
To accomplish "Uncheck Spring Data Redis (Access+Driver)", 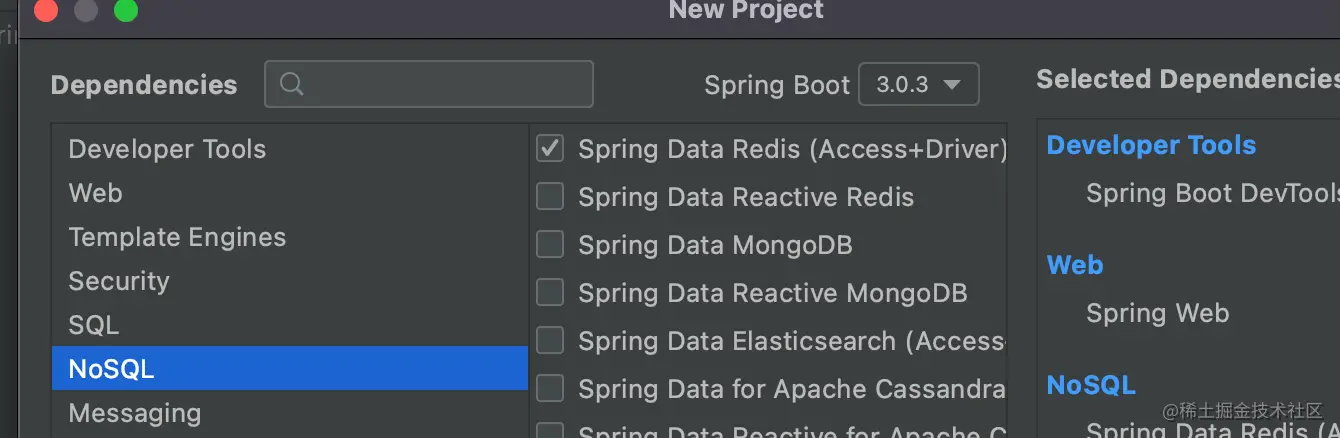I will click(x=550, y=149).
